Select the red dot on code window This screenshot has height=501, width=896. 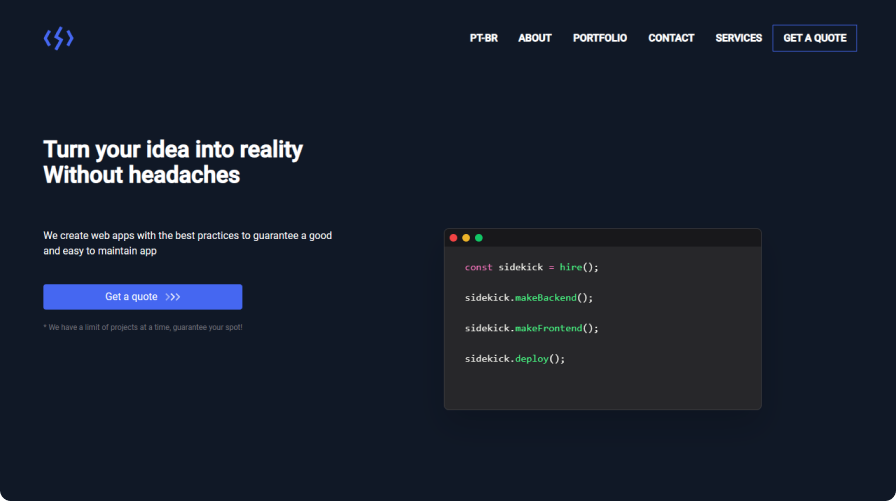tap(453, 238)
